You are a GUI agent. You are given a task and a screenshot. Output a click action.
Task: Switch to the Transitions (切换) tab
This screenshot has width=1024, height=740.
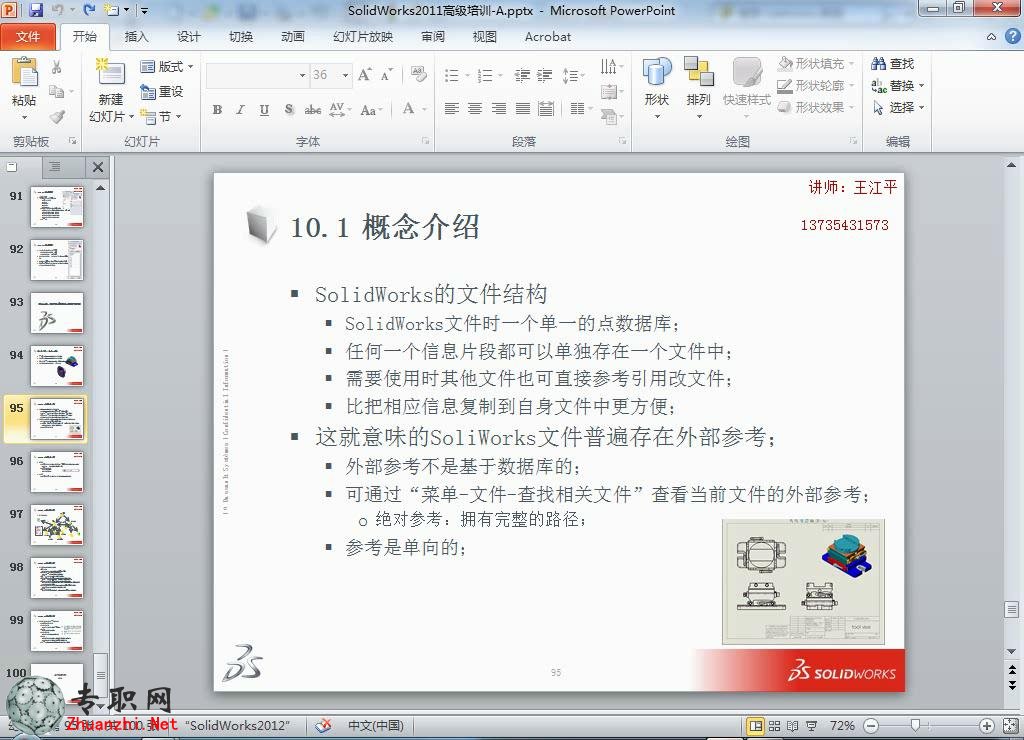coord(241,37)
